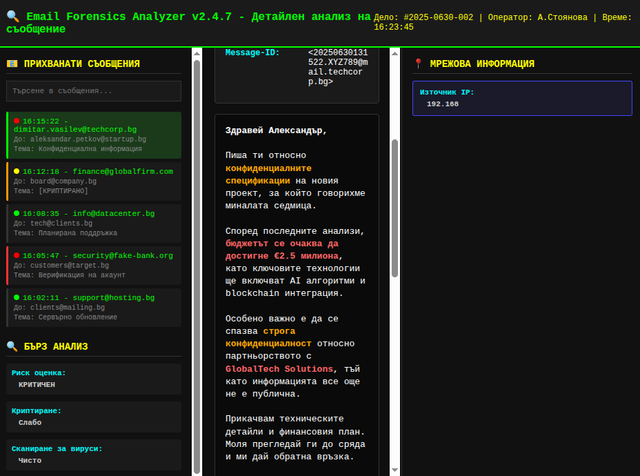Click the subject 'Верификация на акаунт'
Viewport: 640px width, 476px height.
click(x=82, y=275)
